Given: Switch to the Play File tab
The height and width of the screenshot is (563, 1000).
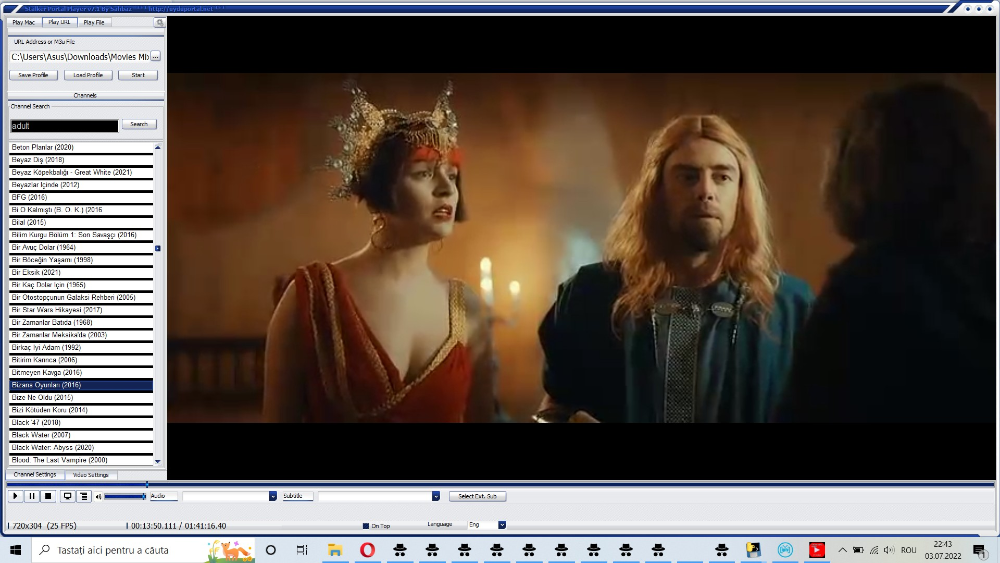Looking at the screenshot, I should click(x=94, y=22).
